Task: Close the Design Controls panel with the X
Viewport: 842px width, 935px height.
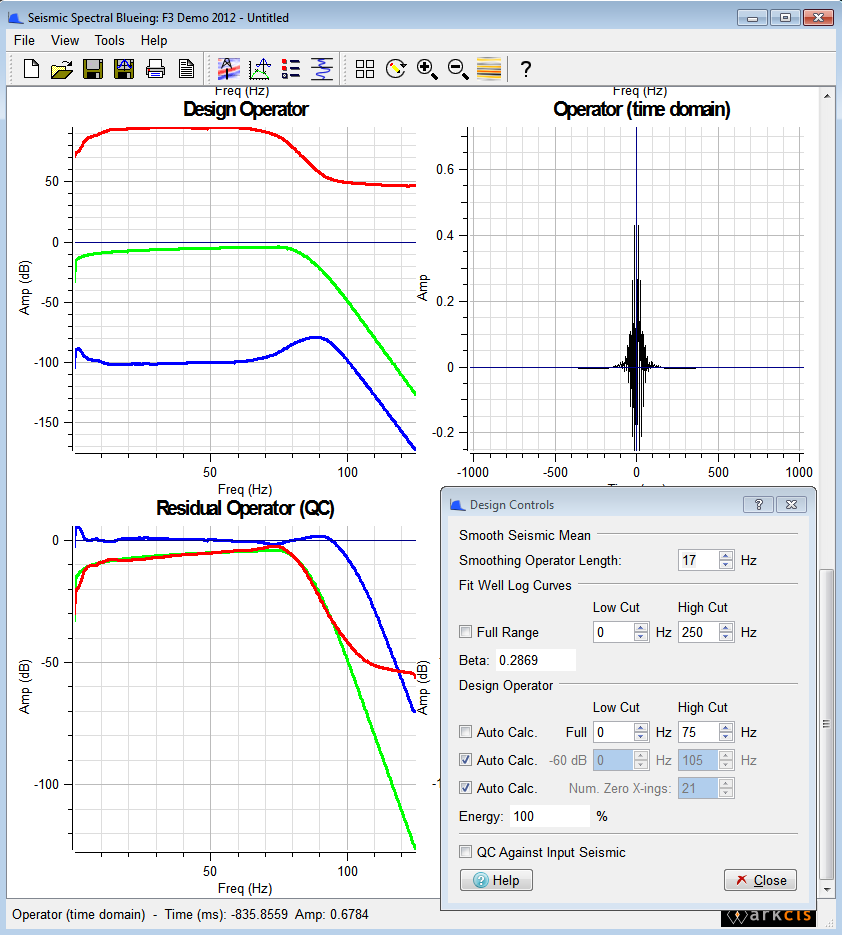Action: [791, 504]
